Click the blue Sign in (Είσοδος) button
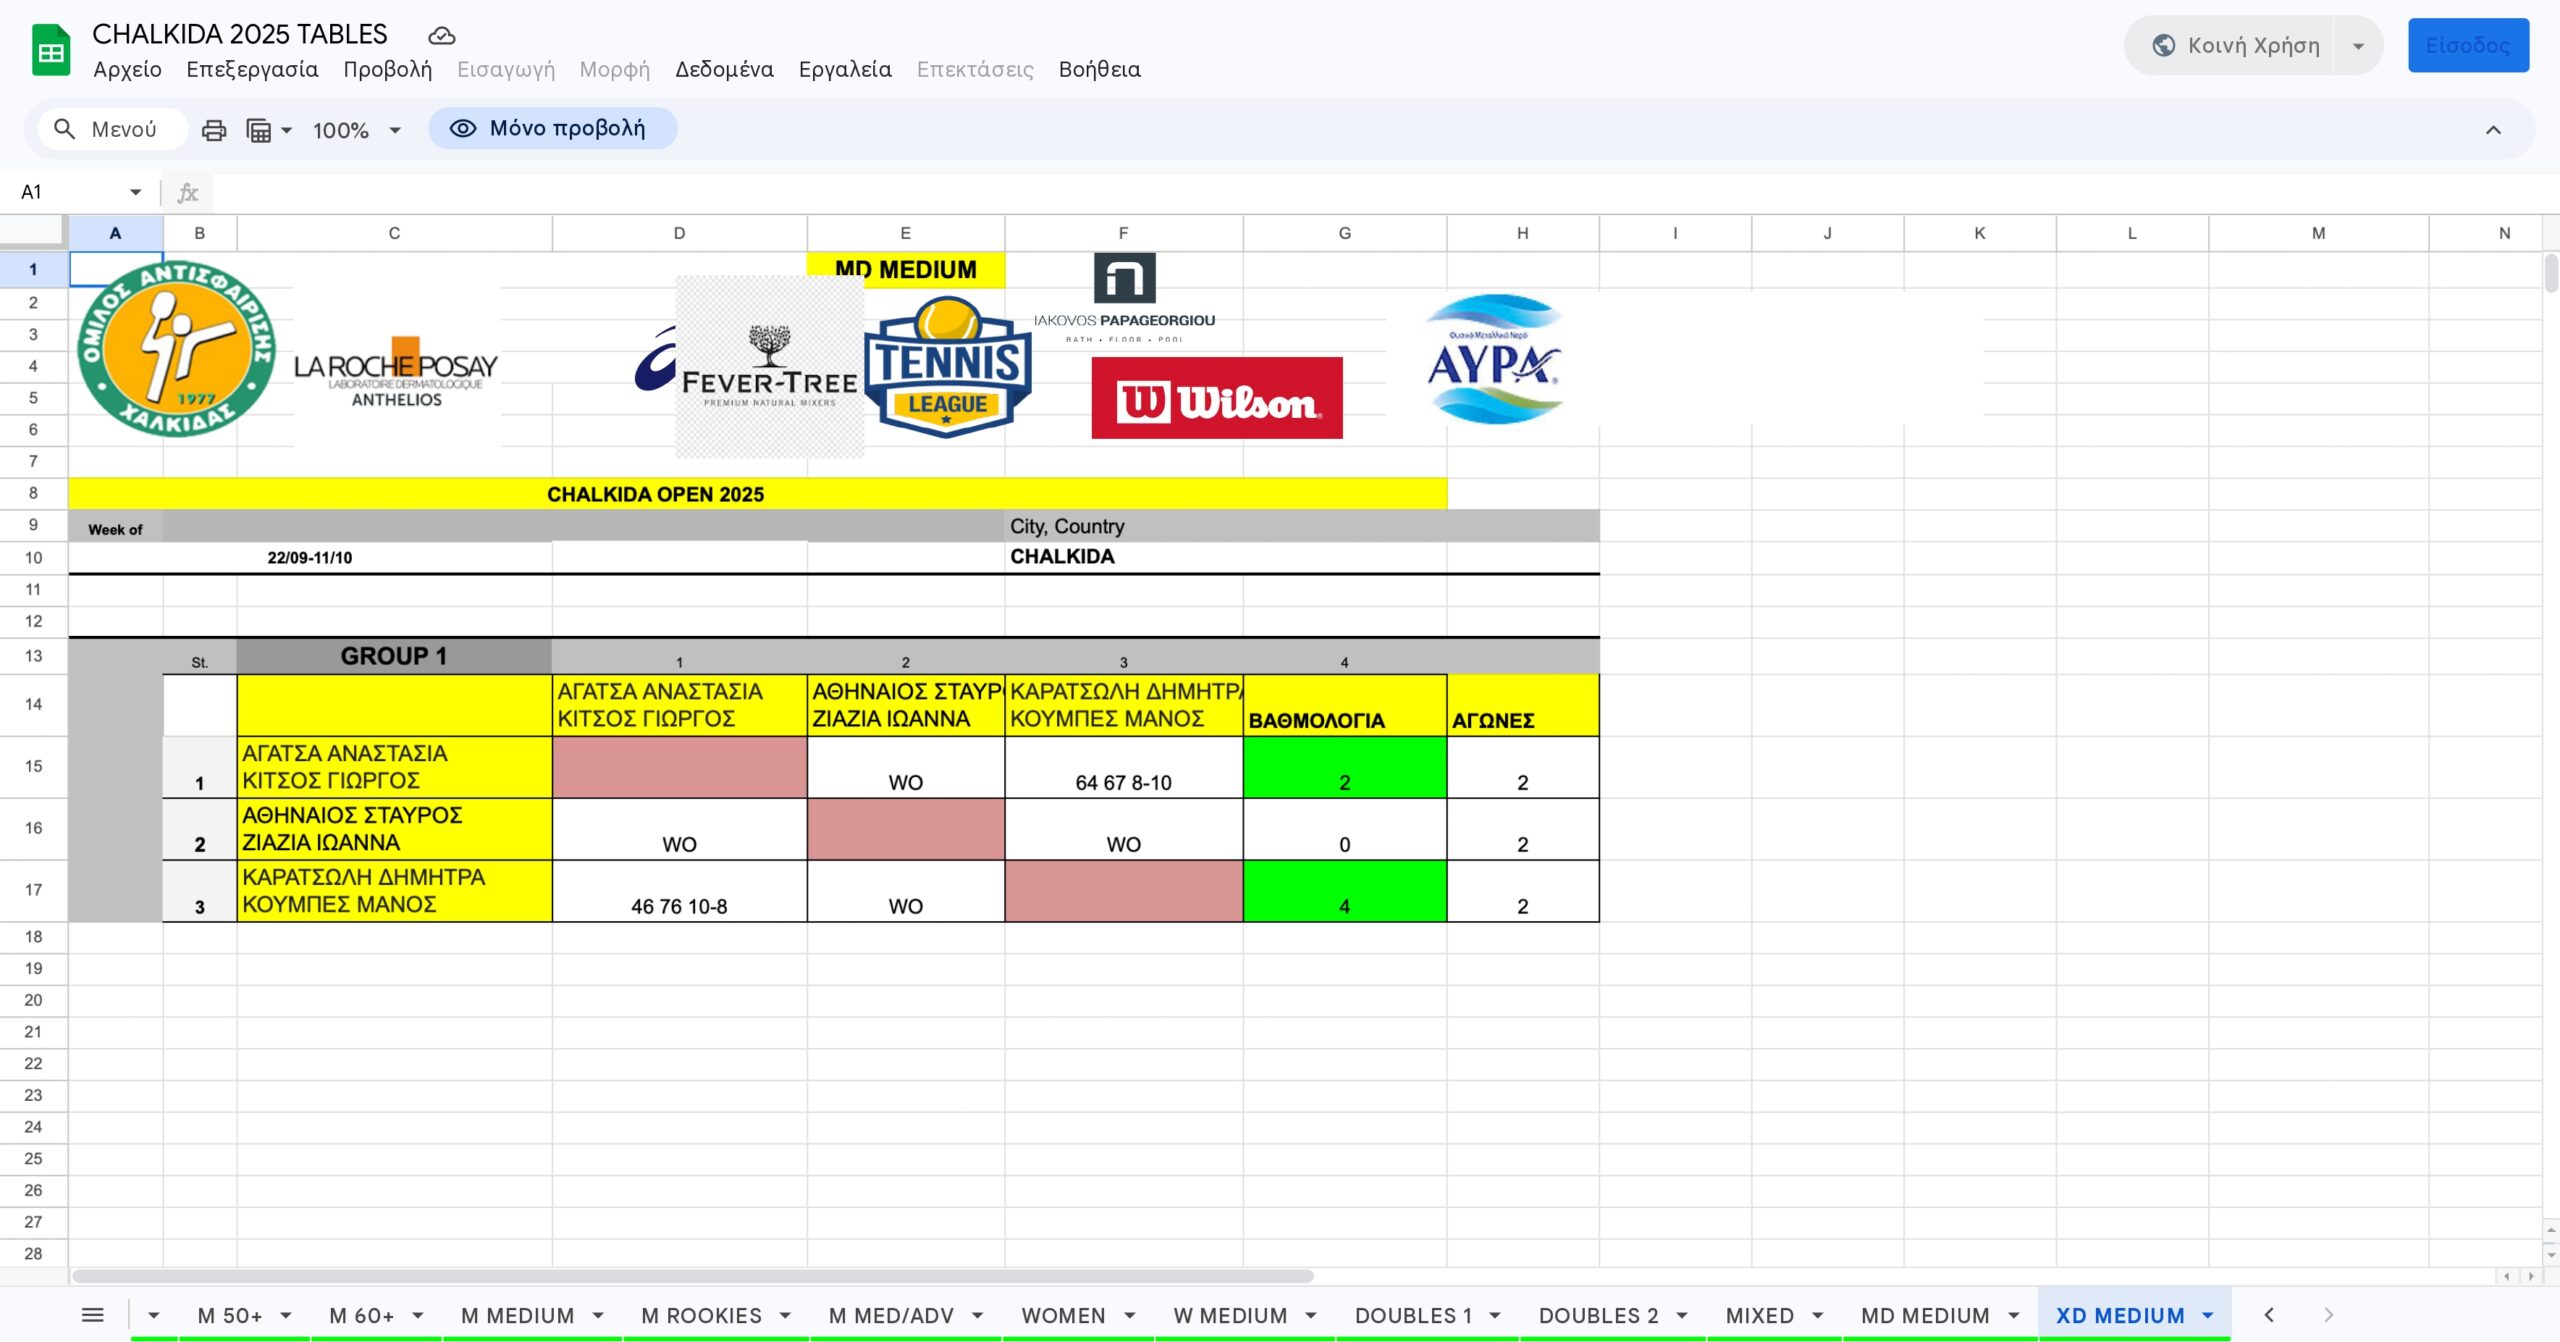This screenshot has width=2560, height=1342. [x=2467, y=46]
